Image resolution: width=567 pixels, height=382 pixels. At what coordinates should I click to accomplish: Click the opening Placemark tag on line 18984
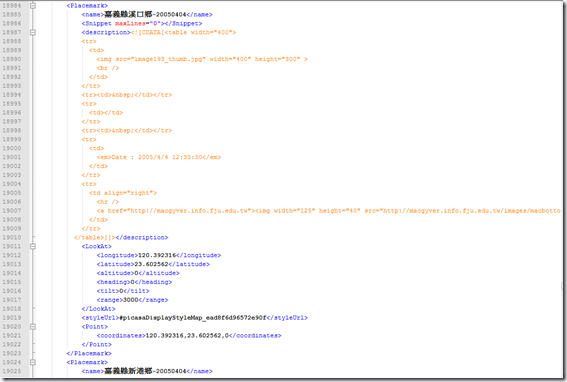click(87, 5)
